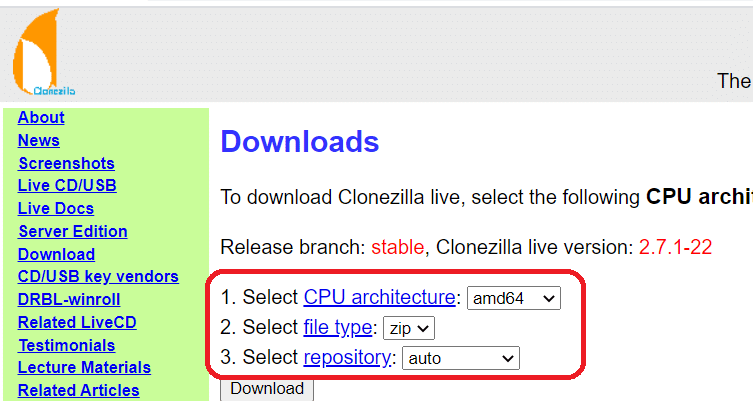Follow the file type hyperlink
753x401 pixels.
click(338, 328)
